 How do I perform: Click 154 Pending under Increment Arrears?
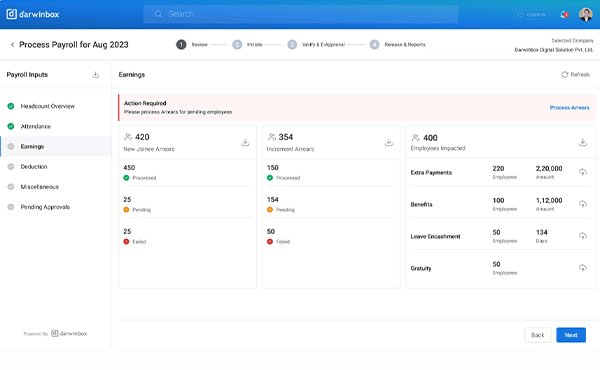(x=281, y=204)
